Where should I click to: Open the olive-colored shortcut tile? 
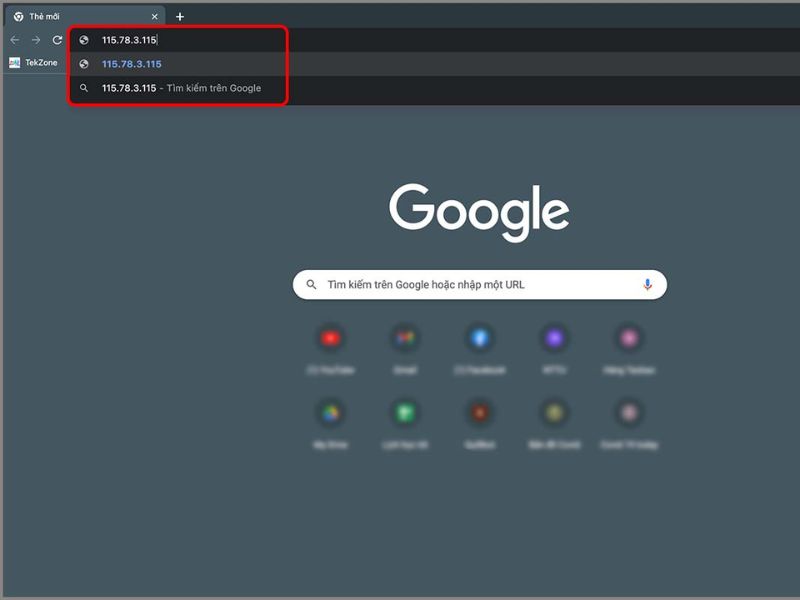[x=555, y=424]
